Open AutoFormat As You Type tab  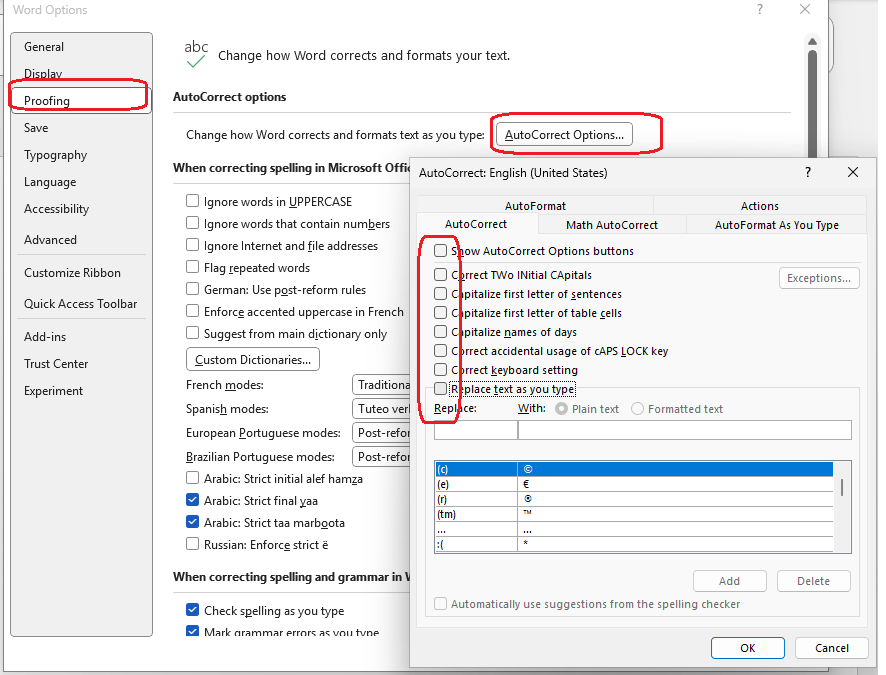pyautogui.click(x=776, y=225)
